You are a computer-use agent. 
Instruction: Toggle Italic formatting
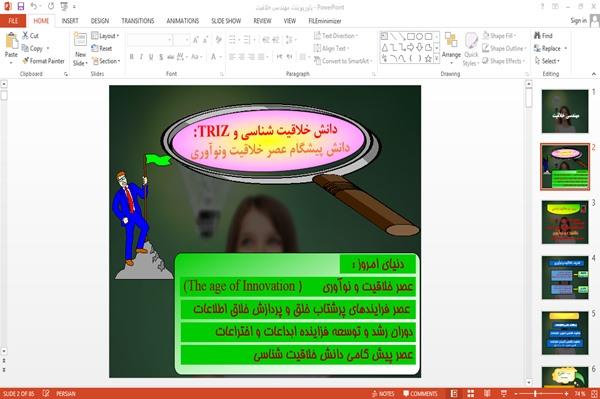click(x=141, y=57)
